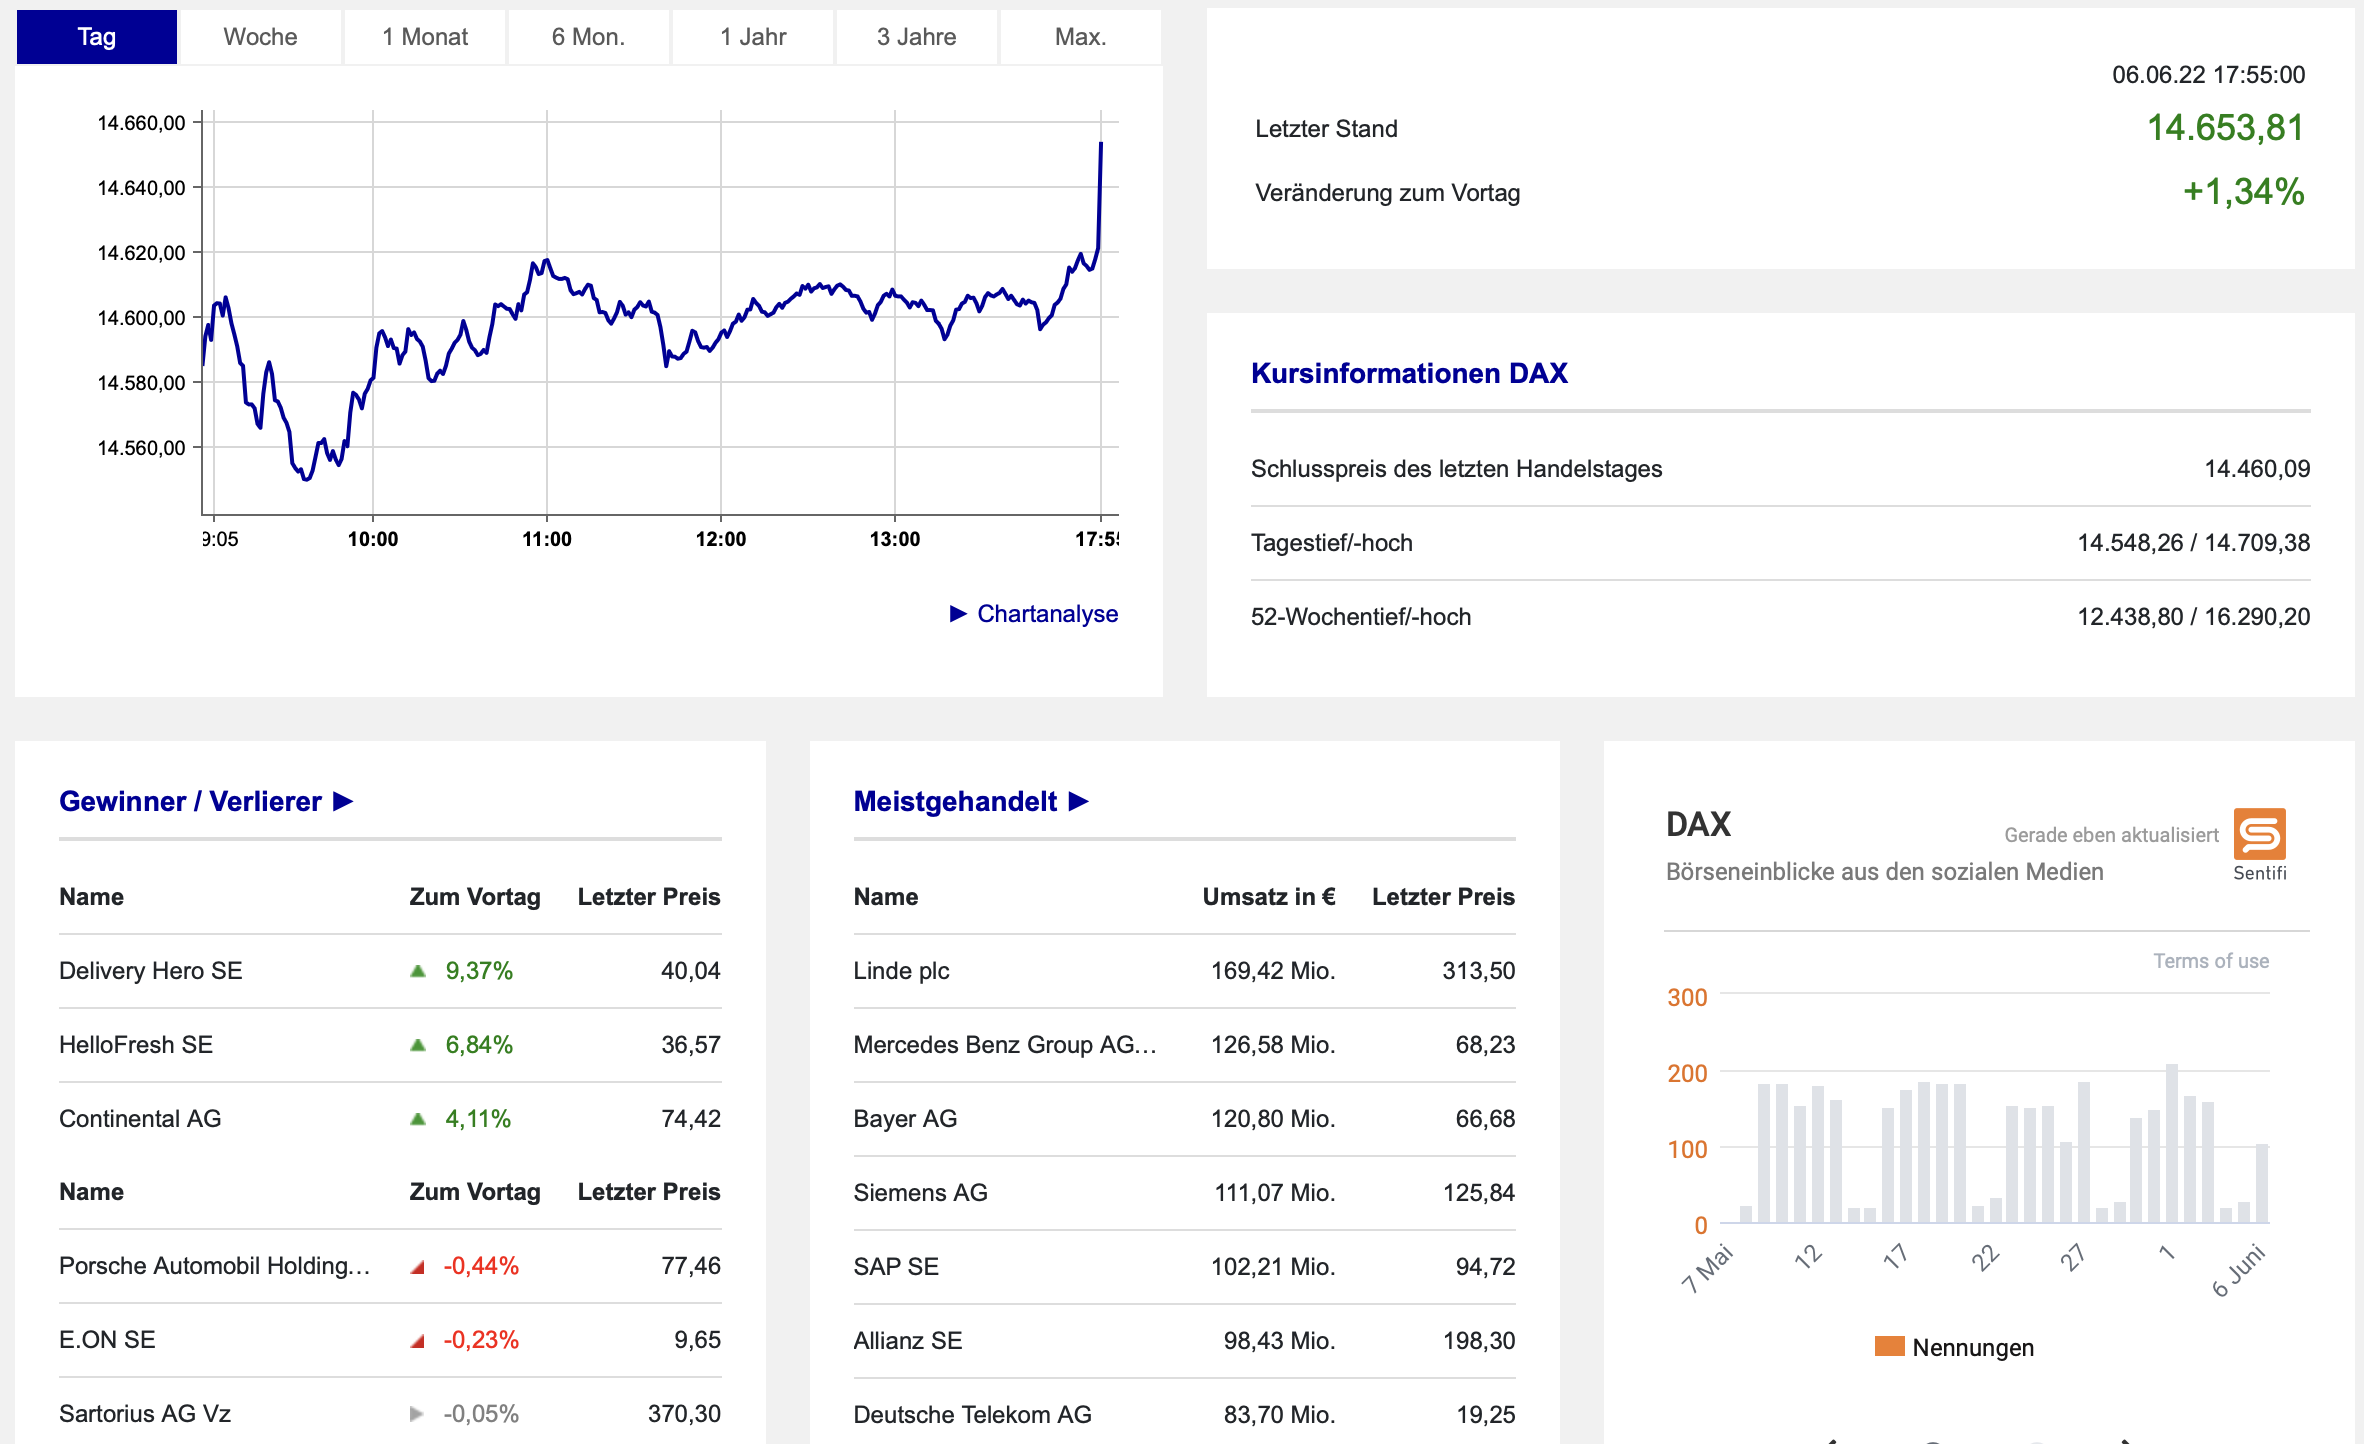2364x1444 pixels.
Task: Open HelloFresh SE stock entry
Action: [x=136, y=1045]
